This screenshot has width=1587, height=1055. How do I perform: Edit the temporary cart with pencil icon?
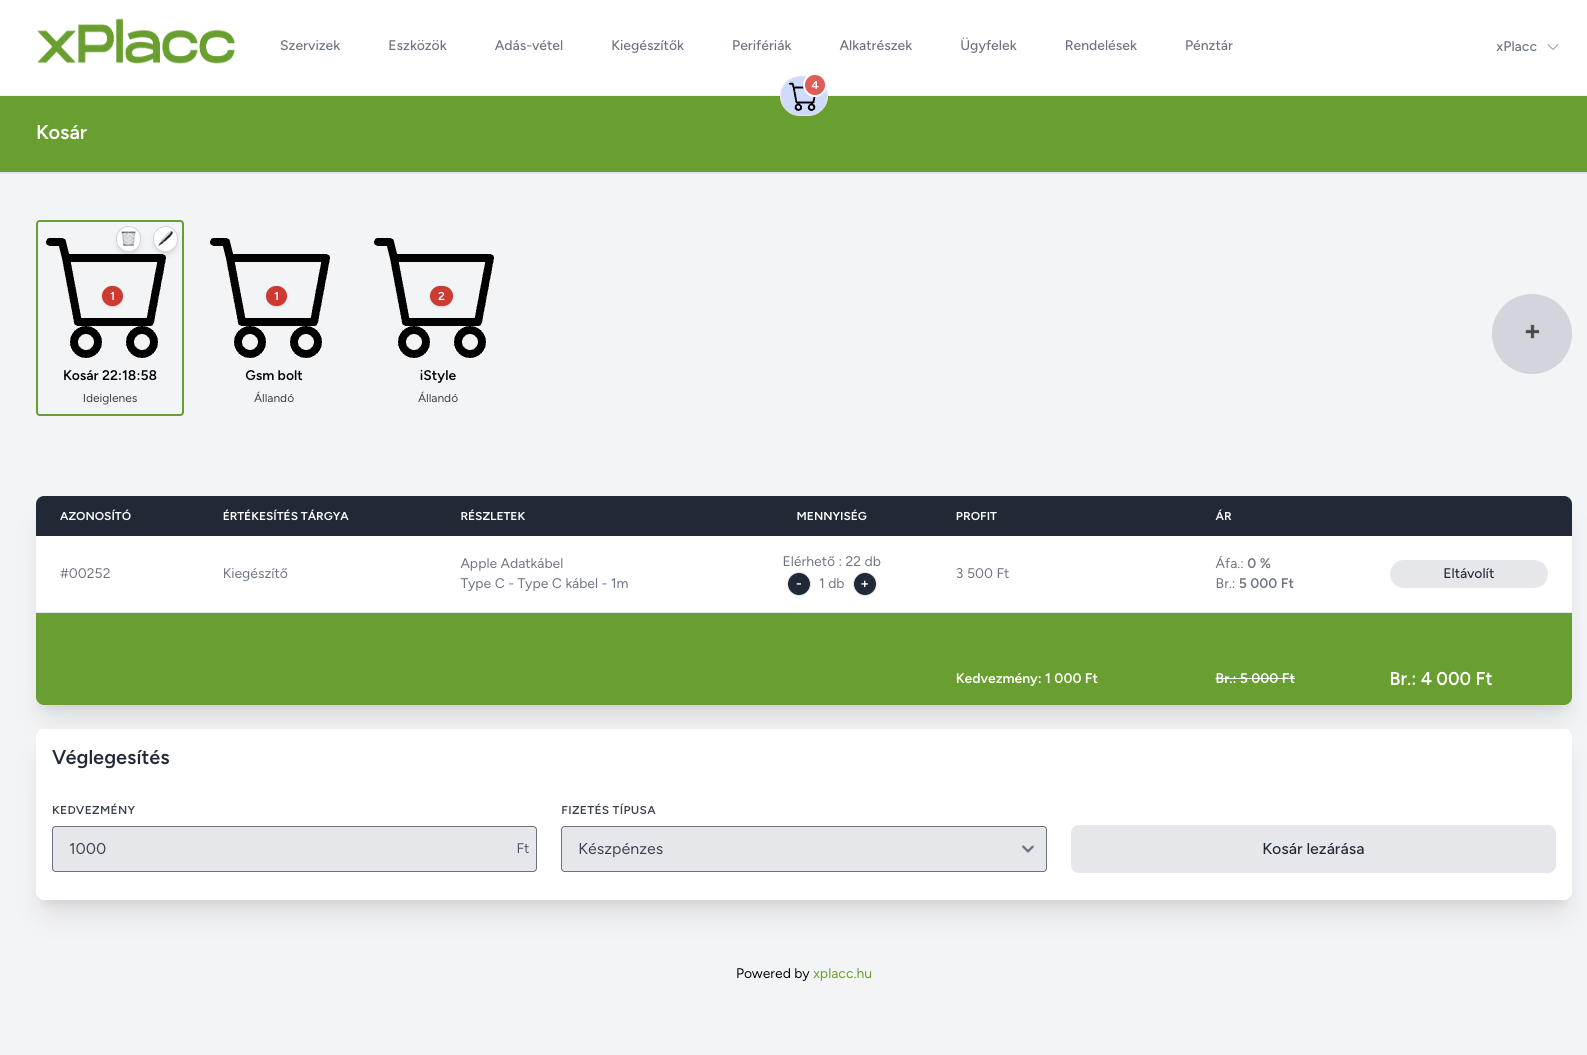coord(165,238)
